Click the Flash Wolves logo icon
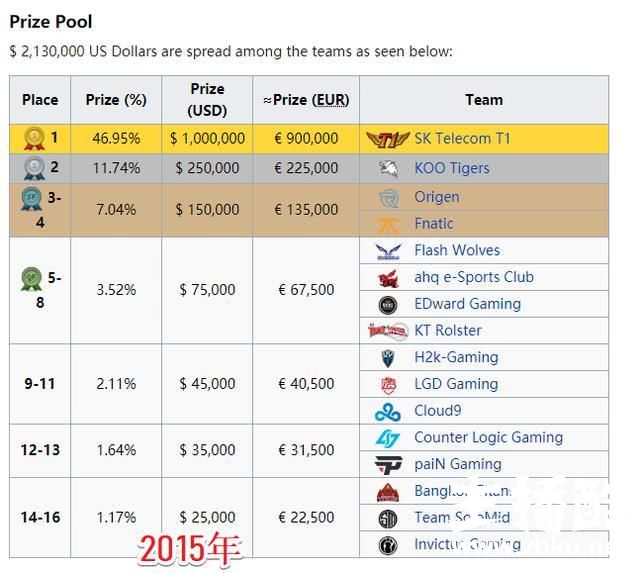 click(x=388, y=251)
